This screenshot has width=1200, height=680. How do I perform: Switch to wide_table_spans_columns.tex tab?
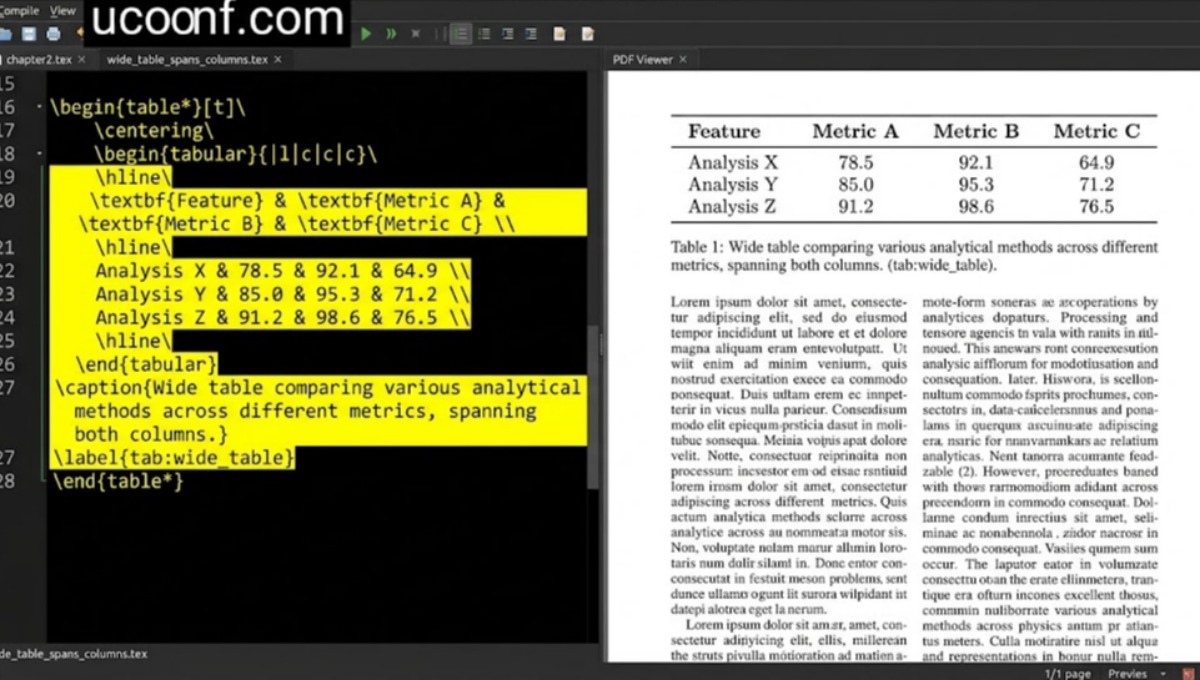click(x=187, y=60)
